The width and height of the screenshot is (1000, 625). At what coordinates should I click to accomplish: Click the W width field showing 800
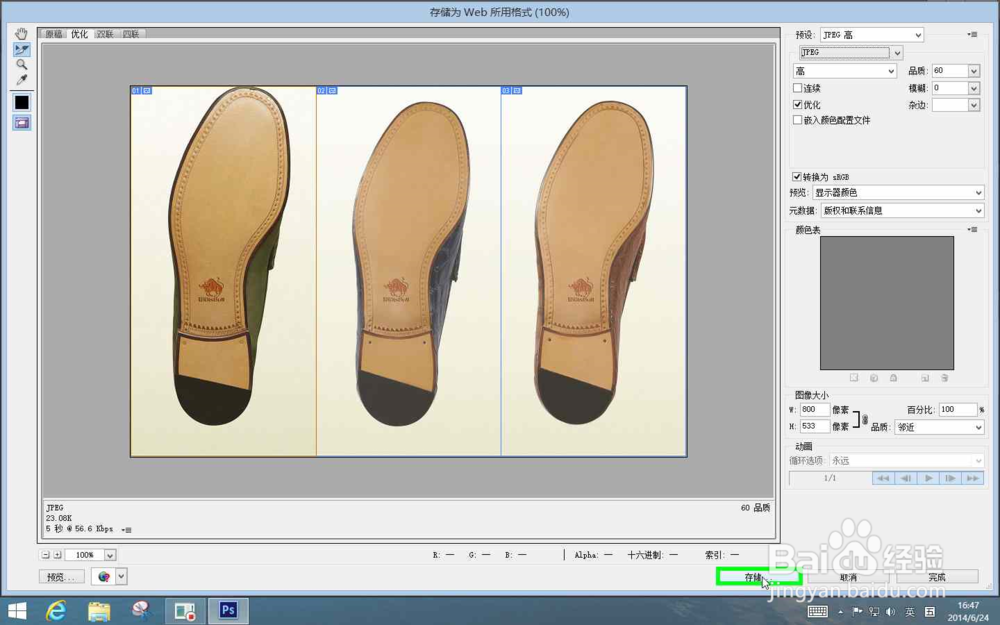coord(814,409)
